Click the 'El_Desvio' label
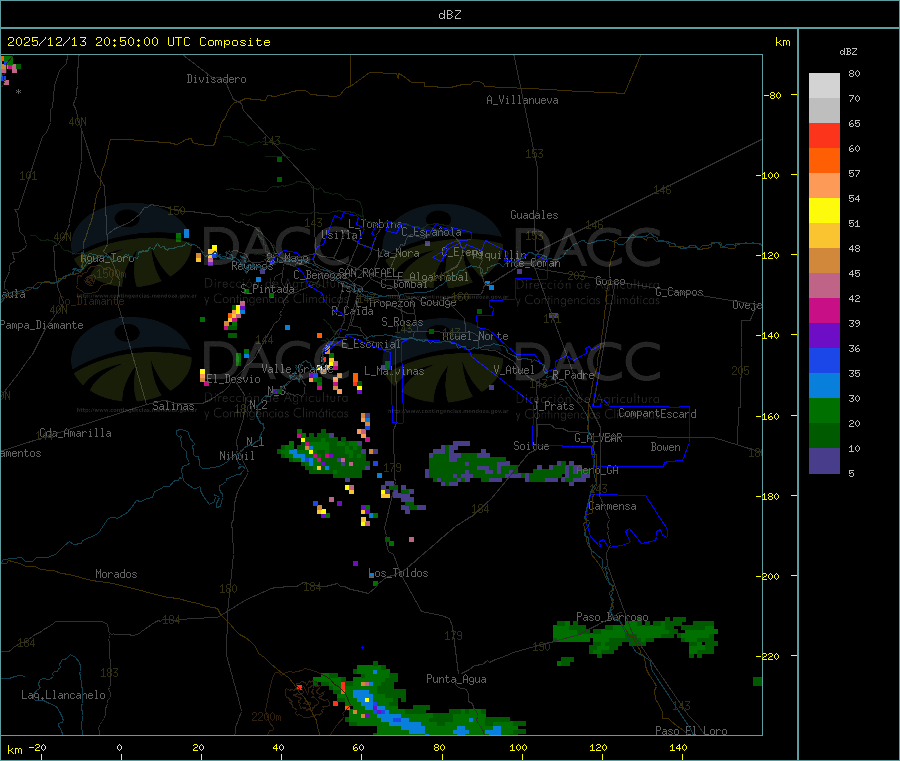The height and width of the screenshot is (761, 900). click(x=234, y=379)
